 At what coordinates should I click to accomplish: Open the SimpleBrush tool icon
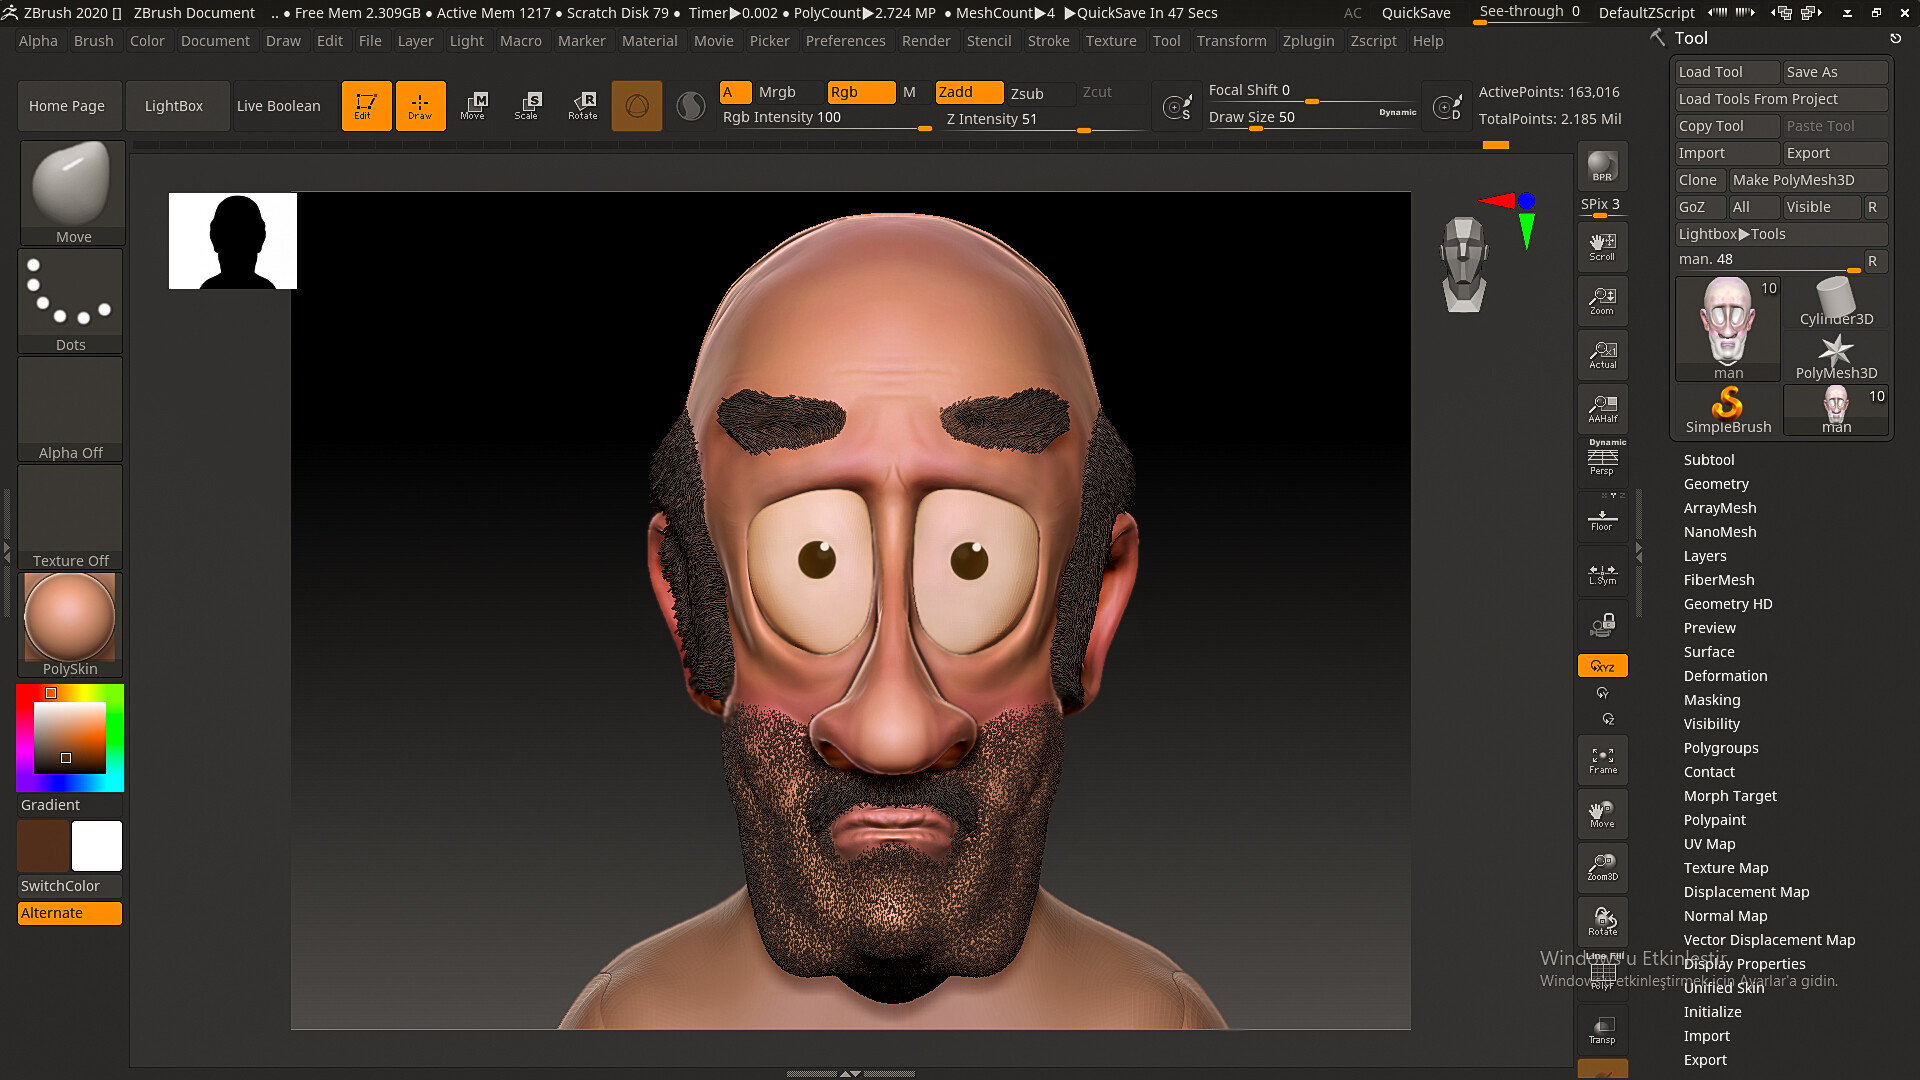1727,410
